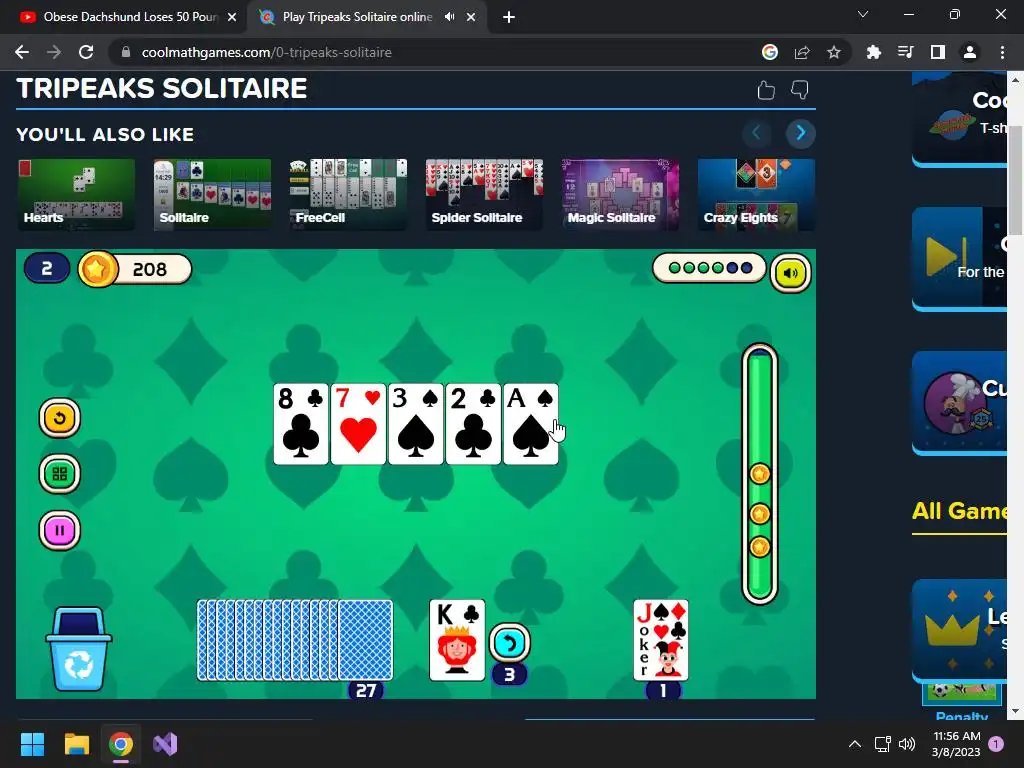Viewport: 1024px width, 768px height.
Task: Open the Hearts game thumbnail
Action: point(76,195)
